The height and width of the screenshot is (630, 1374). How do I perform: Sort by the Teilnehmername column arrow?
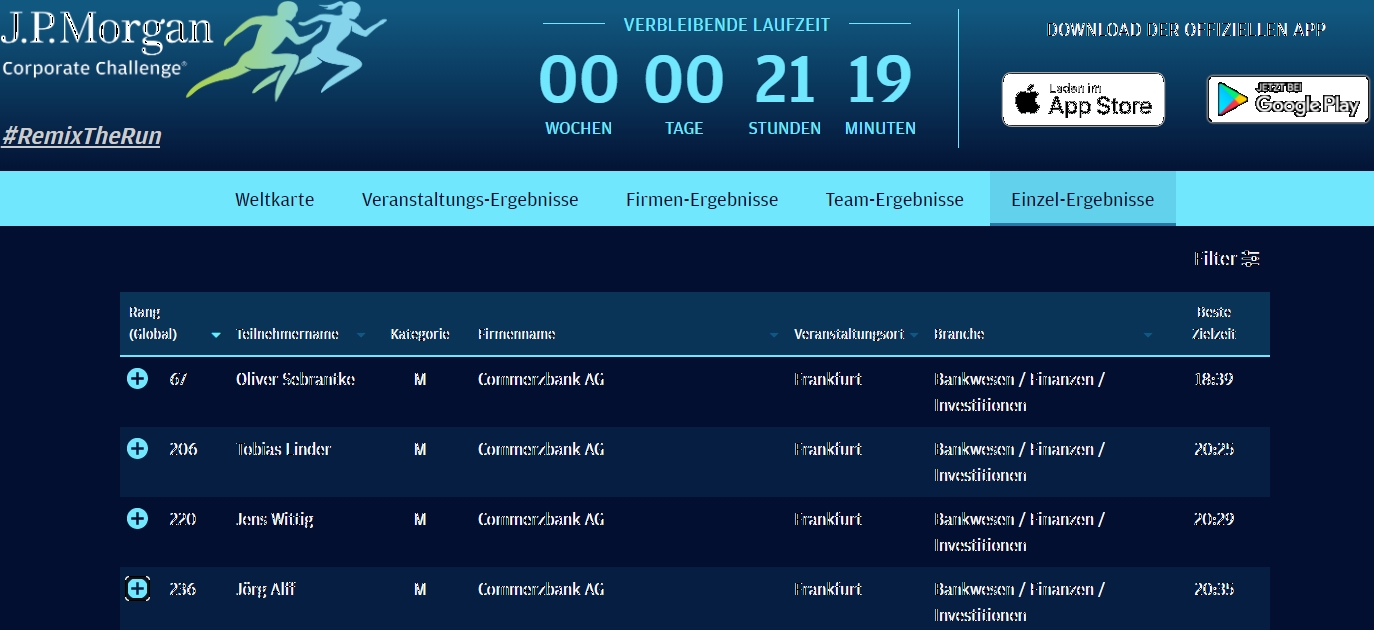coord(361,335)
